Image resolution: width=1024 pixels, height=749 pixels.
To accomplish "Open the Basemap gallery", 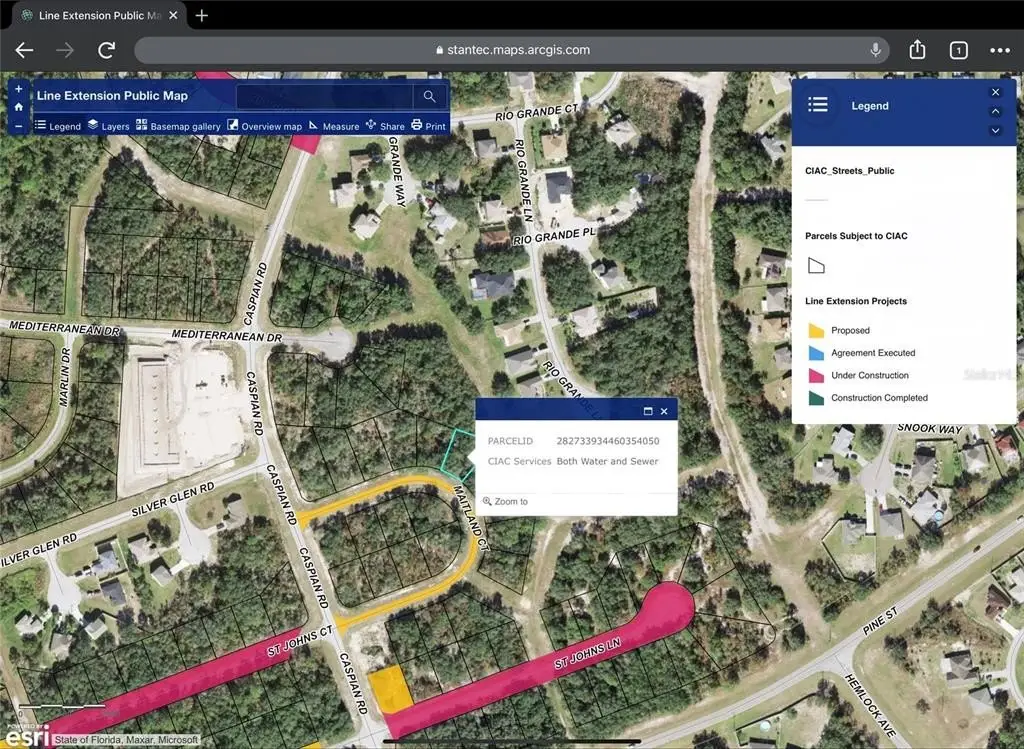I will click(x=178, y=126).
